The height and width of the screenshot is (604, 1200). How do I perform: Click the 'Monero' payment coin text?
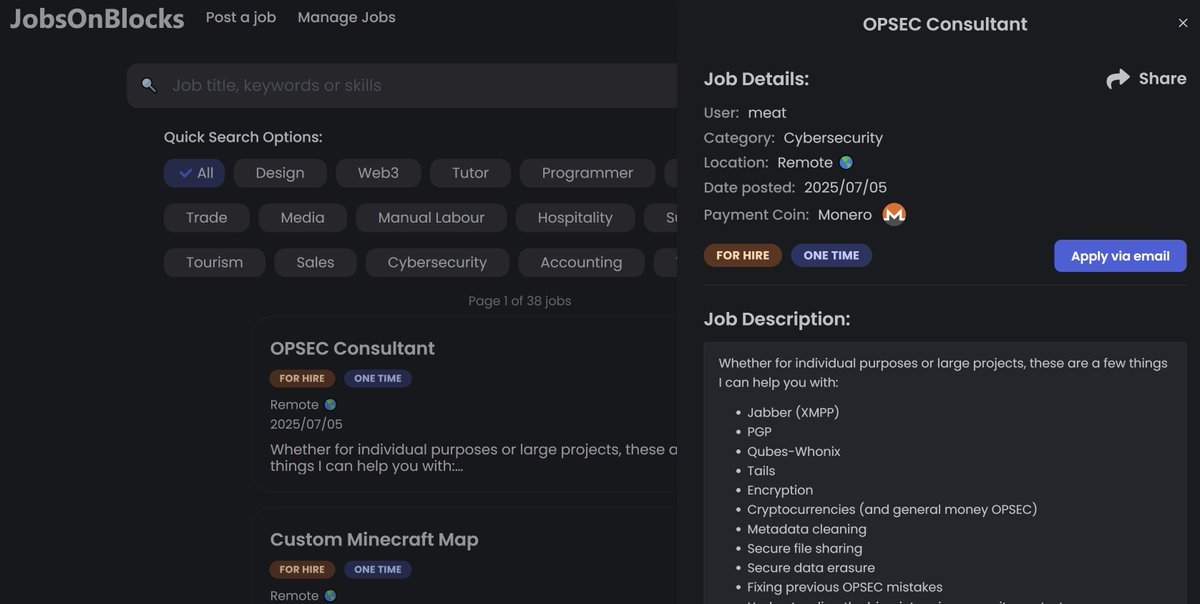pos(846,215)
